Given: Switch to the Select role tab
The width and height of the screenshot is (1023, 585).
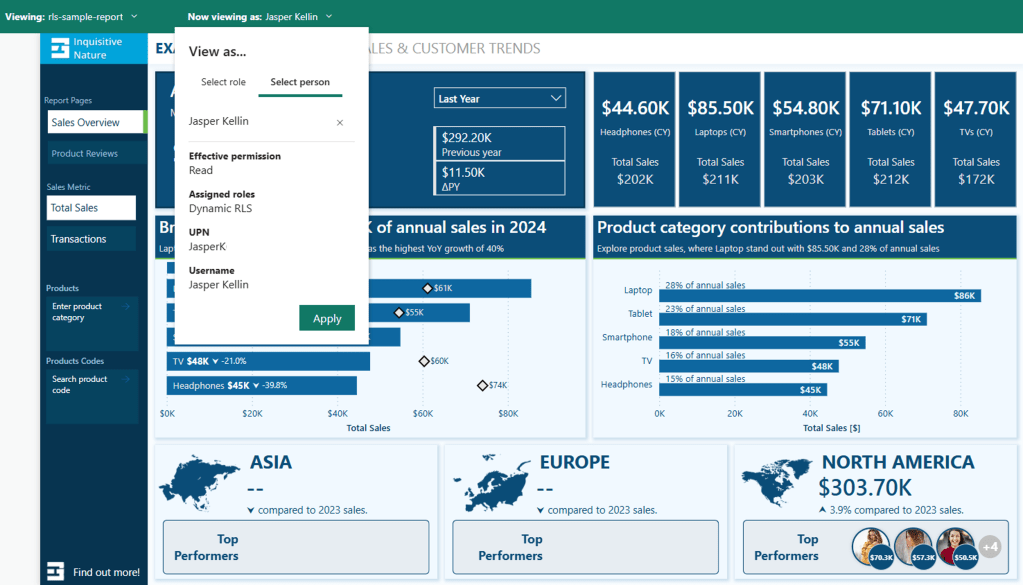Looking at the screenshot, I should pyautogui.click(x=223, y=82).
